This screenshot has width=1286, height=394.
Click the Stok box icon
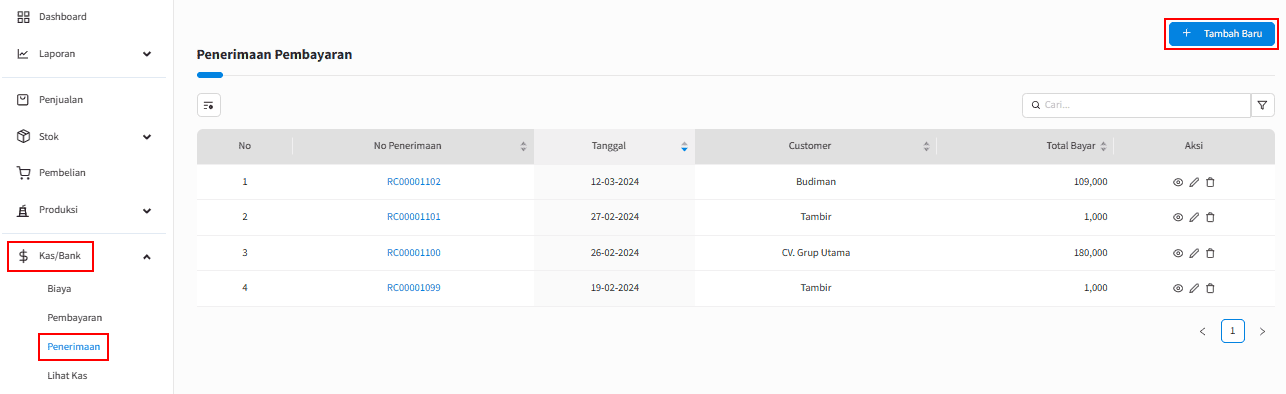[23, 136]
